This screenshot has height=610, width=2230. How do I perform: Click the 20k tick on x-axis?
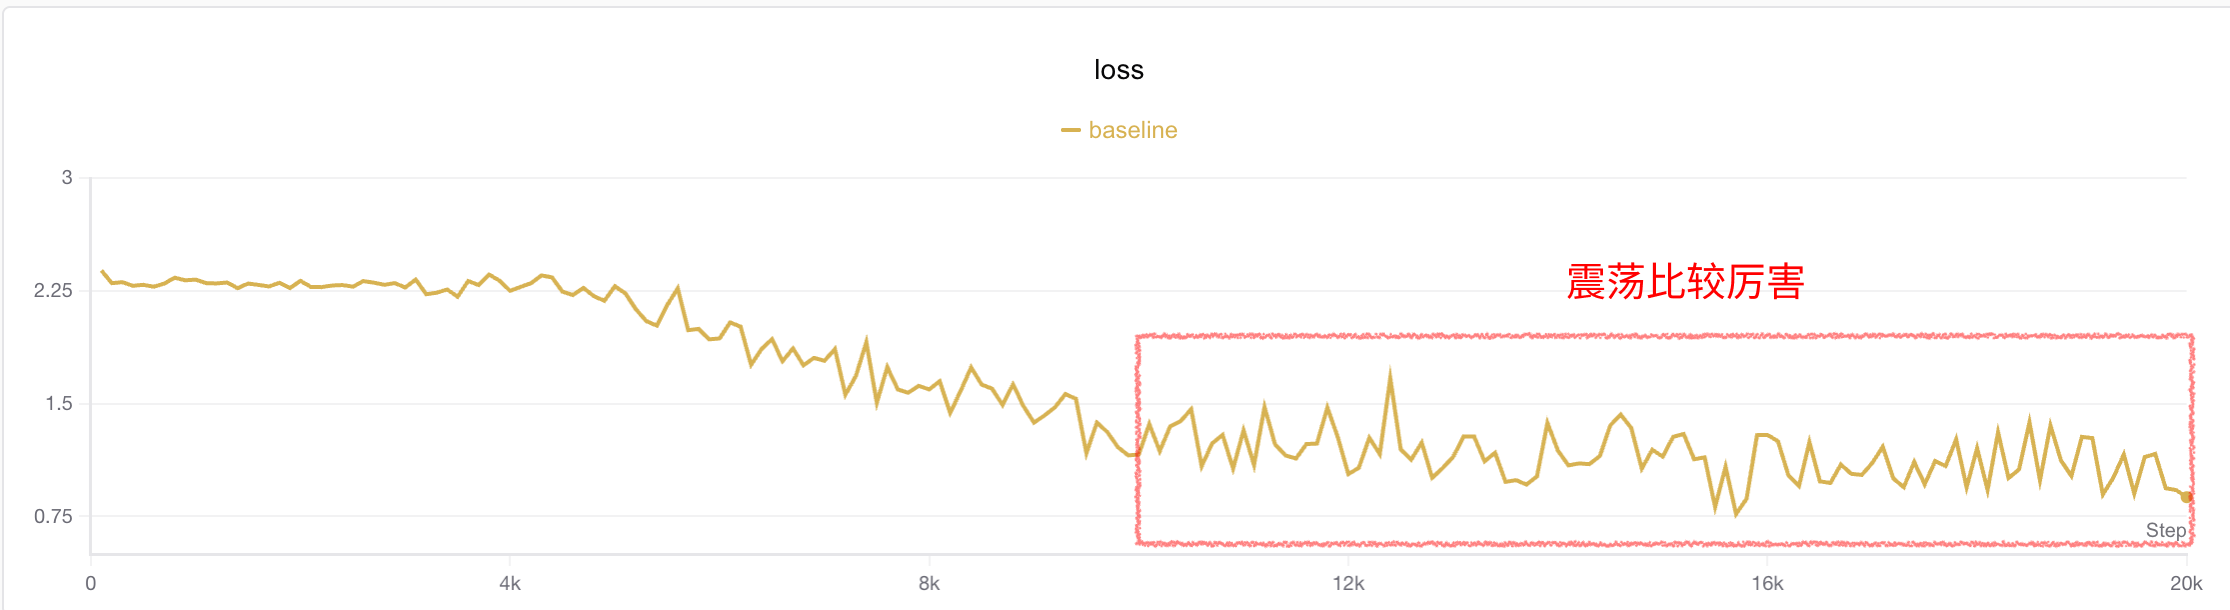point(2186,583)
